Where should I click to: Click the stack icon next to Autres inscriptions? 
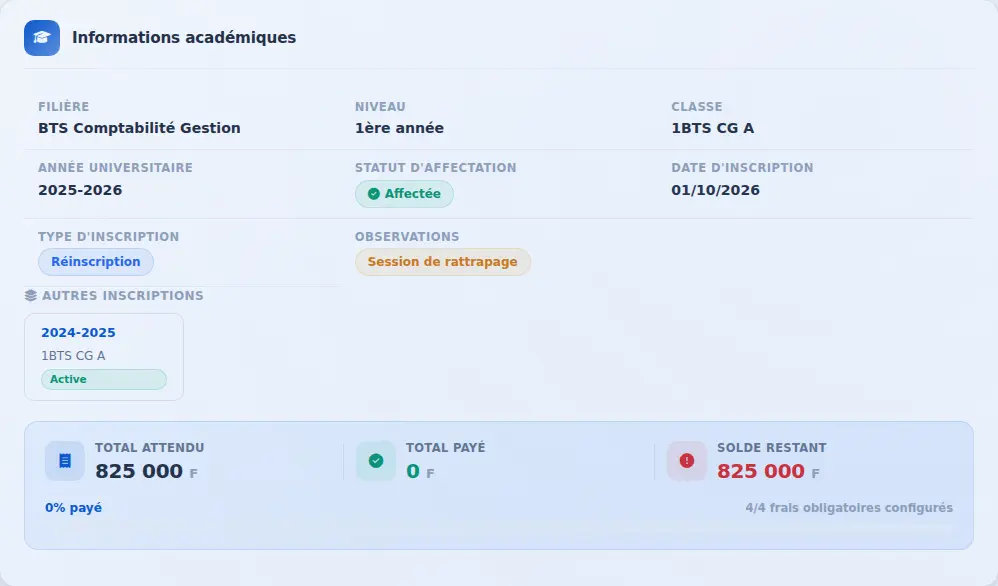coord(31,296)
